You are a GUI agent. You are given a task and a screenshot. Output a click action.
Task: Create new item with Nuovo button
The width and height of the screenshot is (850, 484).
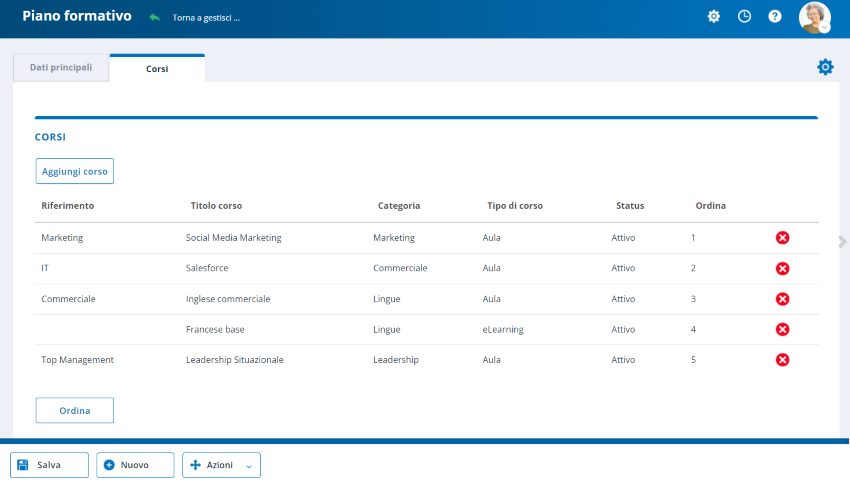[135, 465]
